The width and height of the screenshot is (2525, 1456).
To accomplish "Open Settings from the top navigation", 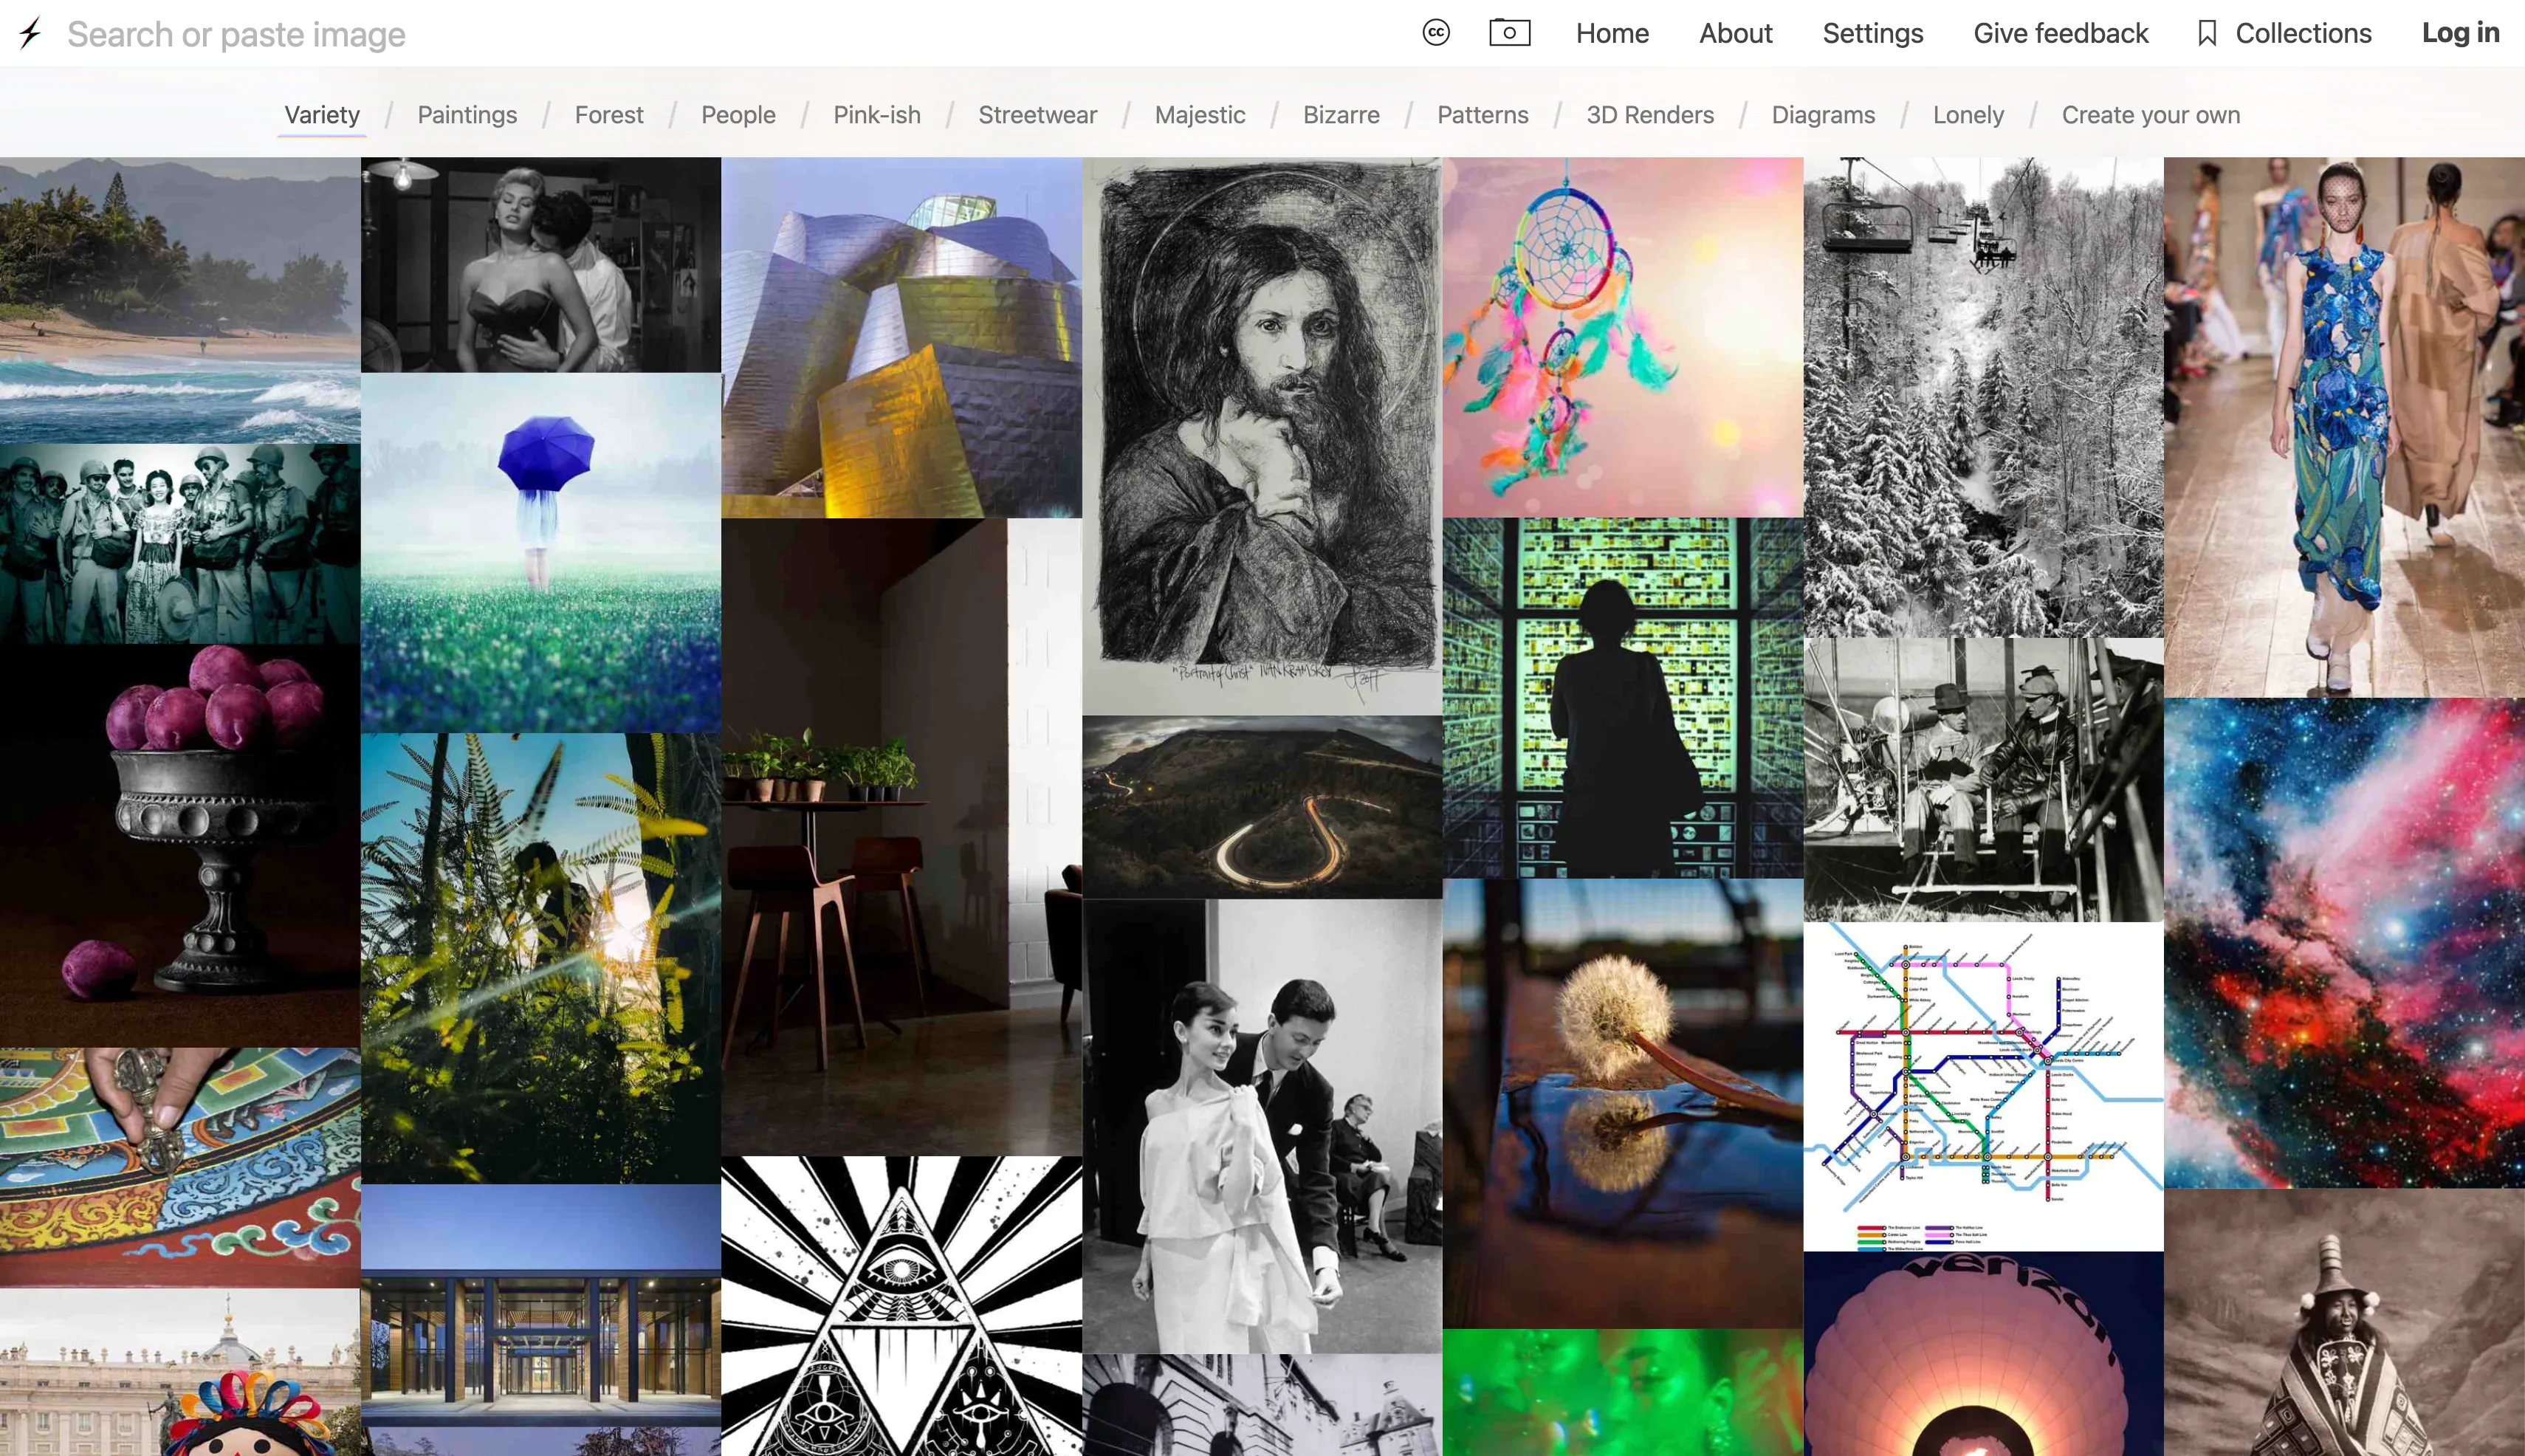I will point(1872,33).
